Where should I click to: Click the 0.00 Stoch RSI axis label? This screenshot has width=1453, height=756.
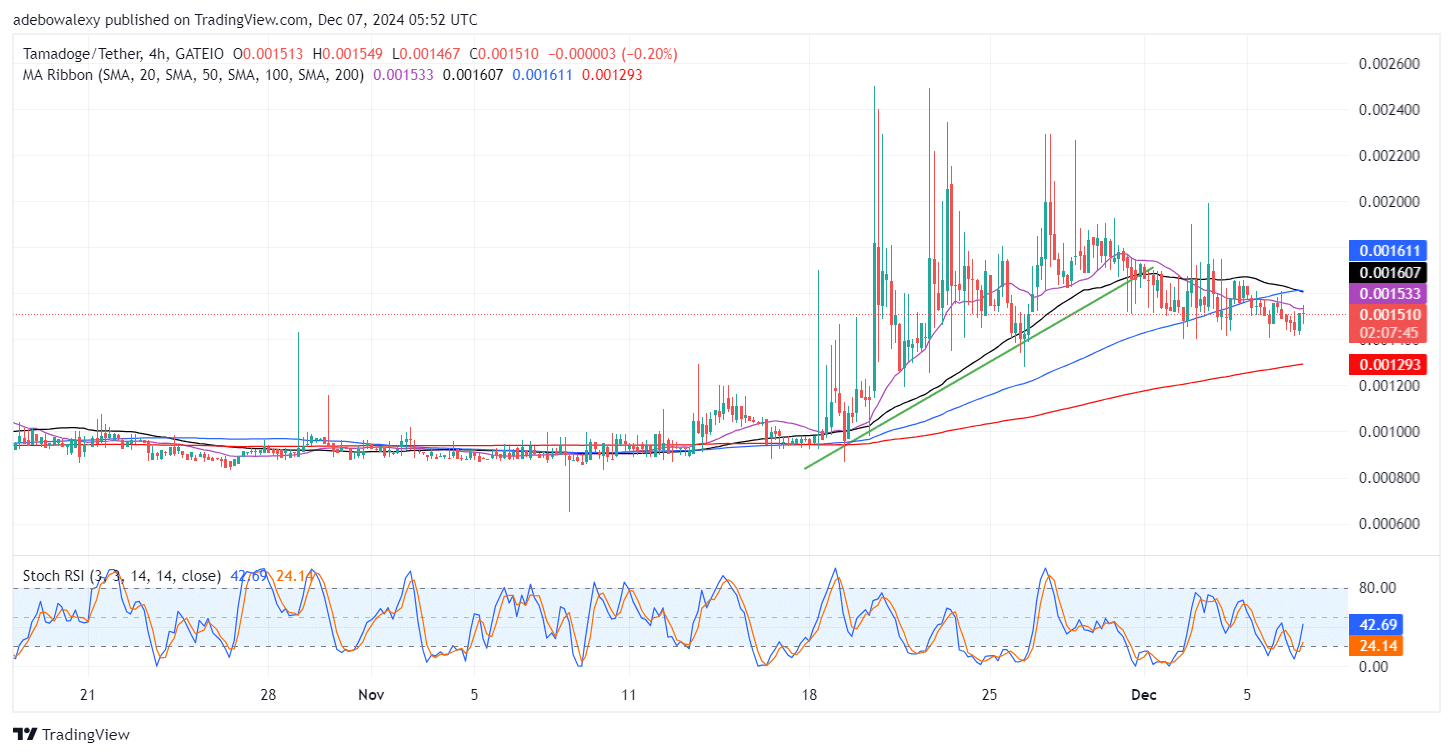[x=1374, y=666]
